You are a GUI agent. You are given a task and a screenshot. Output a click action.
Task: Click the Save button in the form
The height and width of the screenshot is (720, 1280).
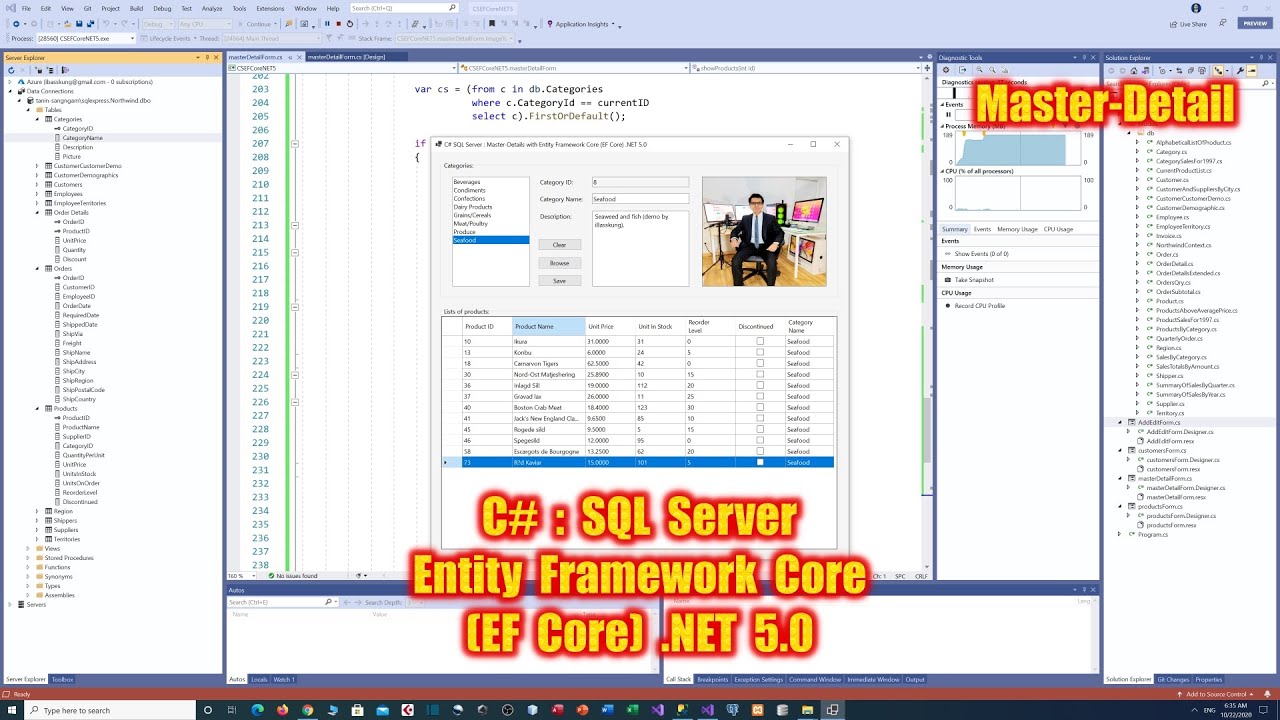(x=559, y=281)
